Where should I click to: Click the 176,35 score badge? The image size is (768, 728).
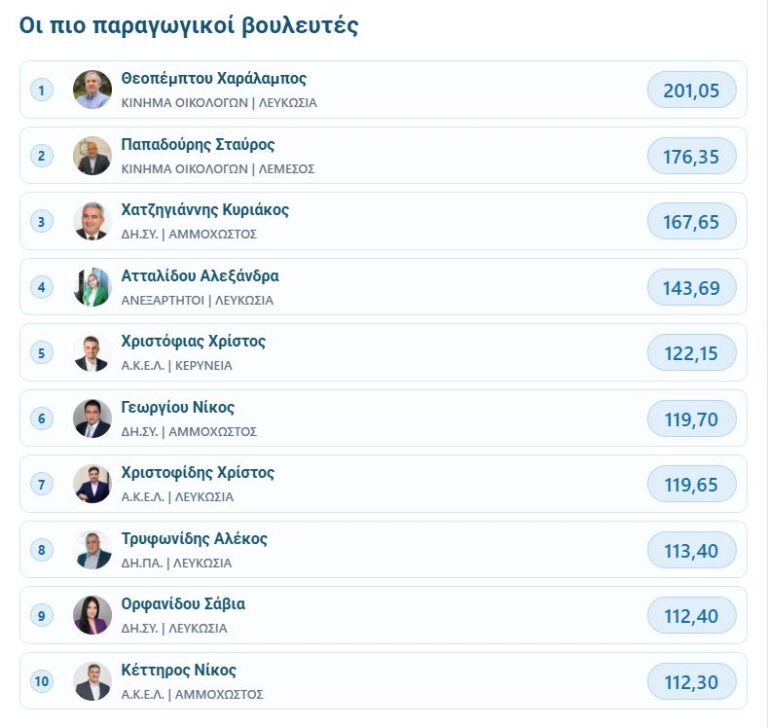coord(692,156)
